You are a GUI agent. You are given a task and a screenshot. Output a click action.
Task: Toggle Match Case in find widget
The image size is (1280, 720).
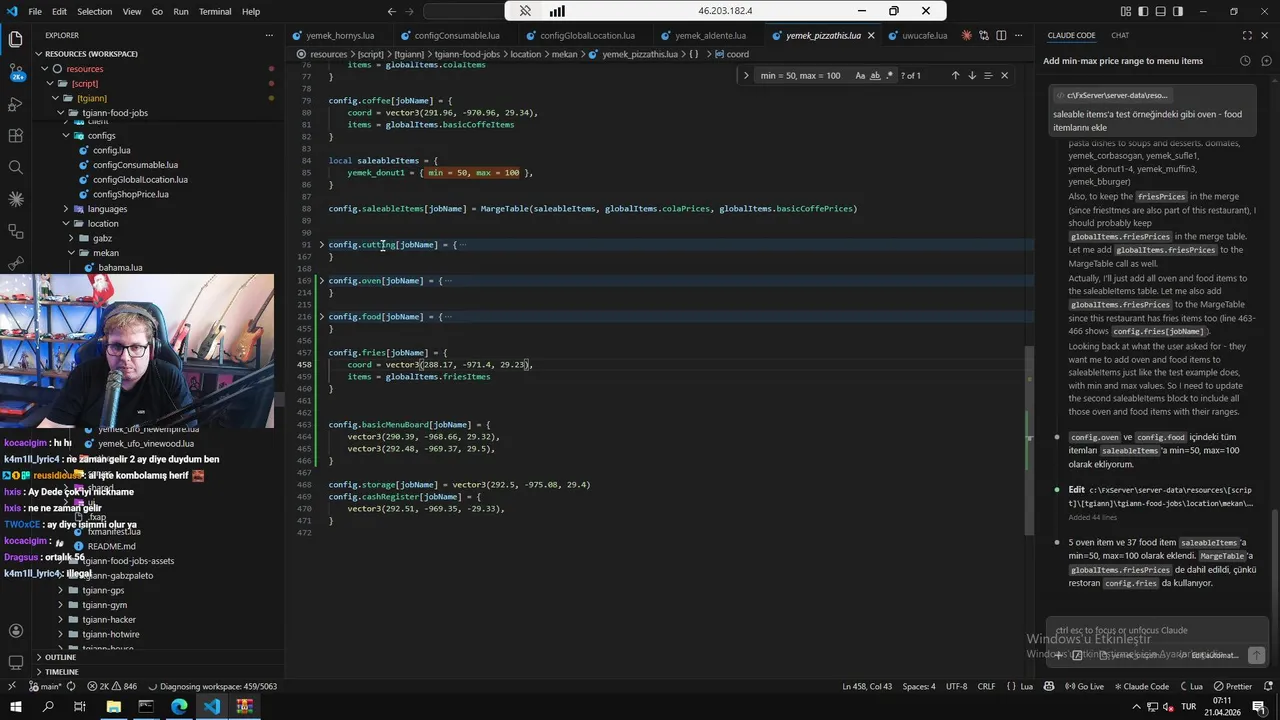(860, 75)
